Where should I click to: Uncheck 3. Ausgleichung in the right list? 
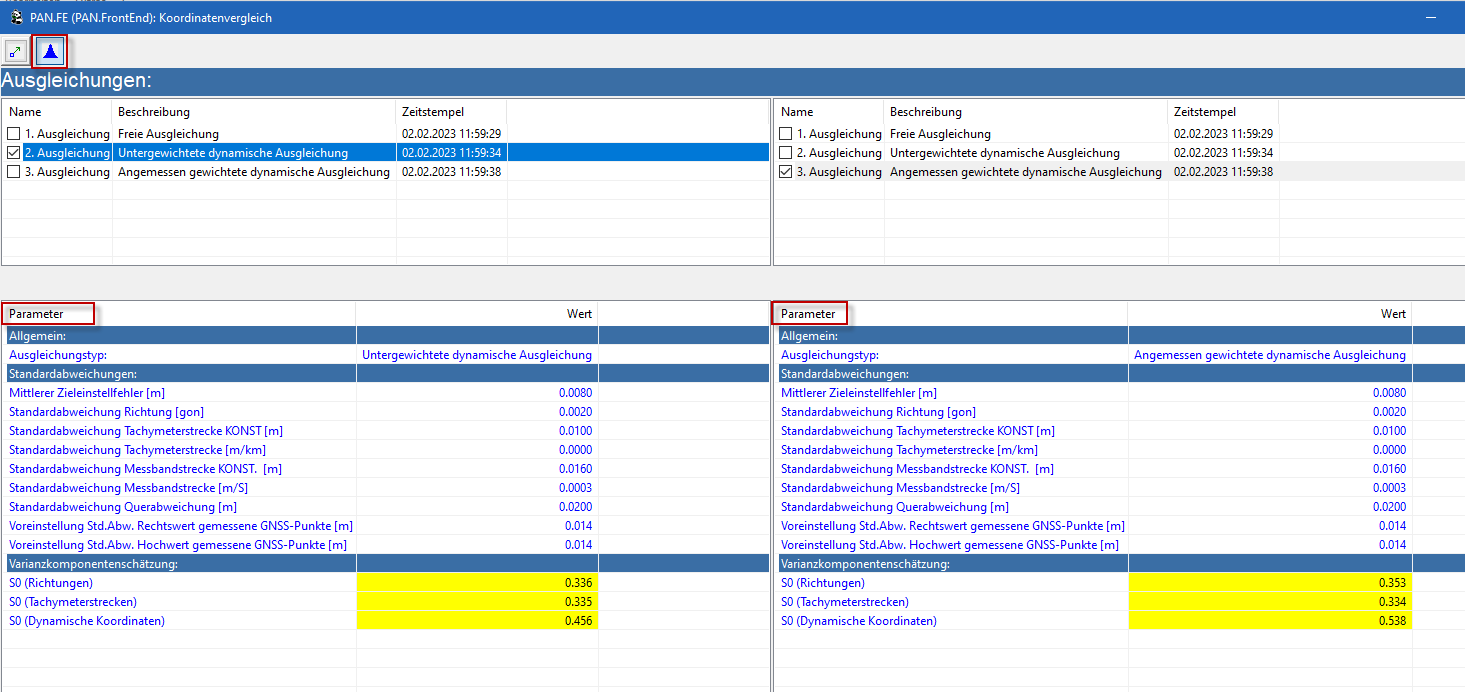tap(785, 172)
